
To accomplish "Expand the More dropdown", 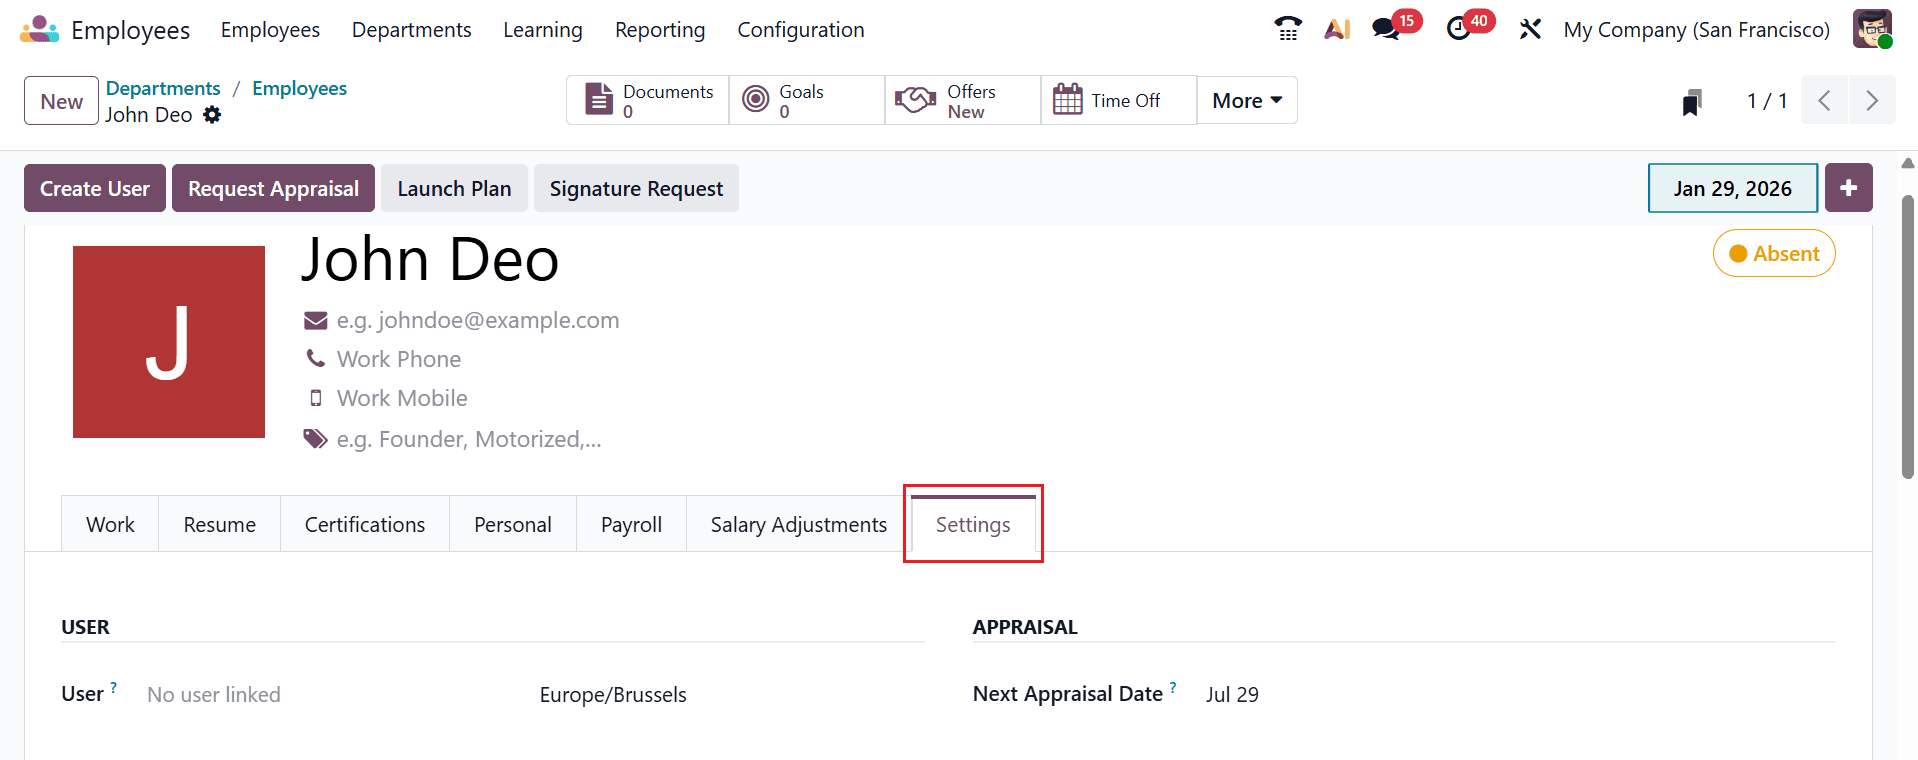I will pyautogui.click(x=1247, y=100).
